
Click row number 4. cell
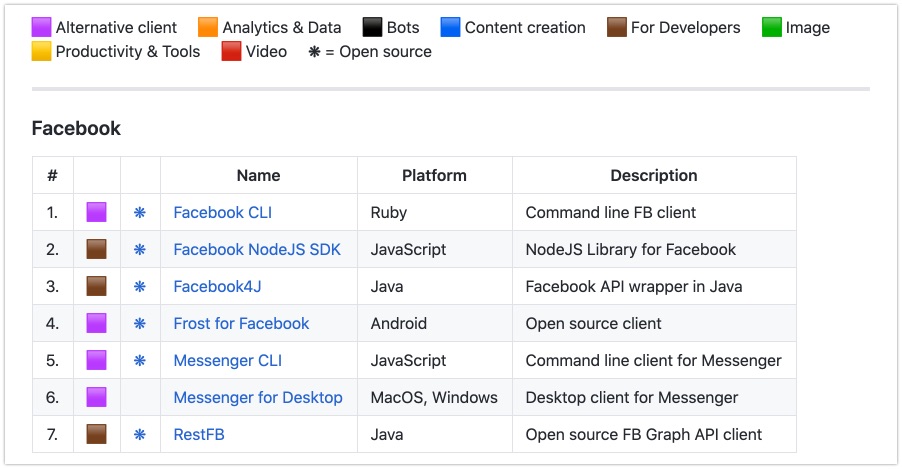click(52, 323)
